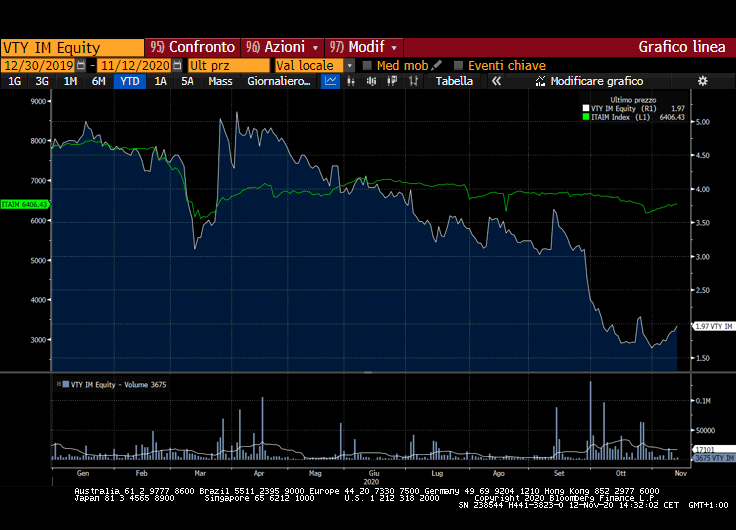Click the Modificare grafico chart icon
Image resolution: width=736 pixels, height=530 pixels.
tap(540, 81)
